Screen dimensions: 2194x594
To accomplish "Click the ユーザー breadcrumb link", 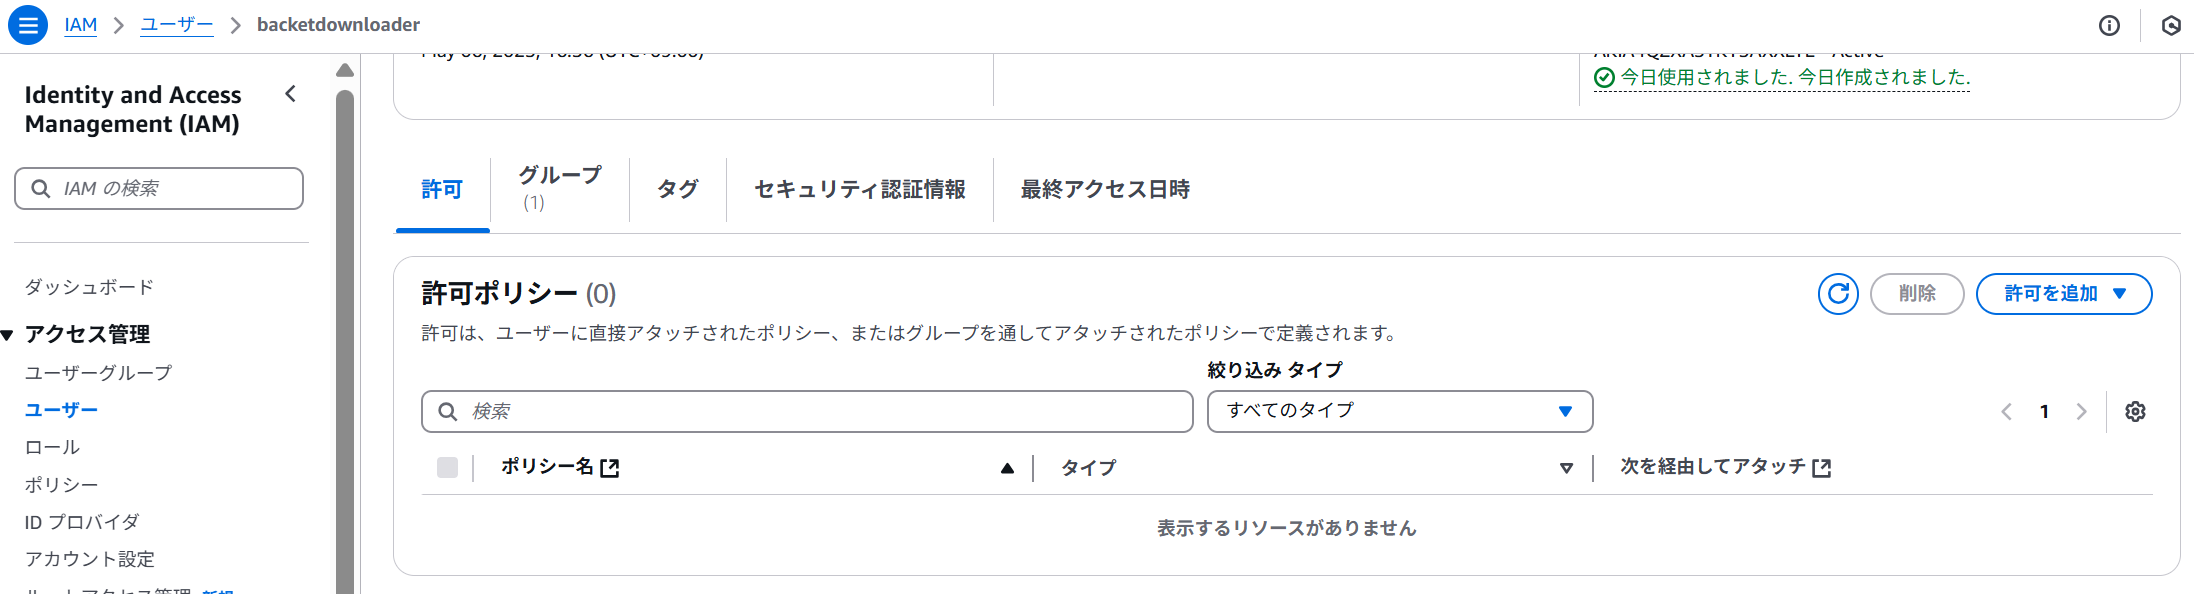I will [x=176, y=25].
